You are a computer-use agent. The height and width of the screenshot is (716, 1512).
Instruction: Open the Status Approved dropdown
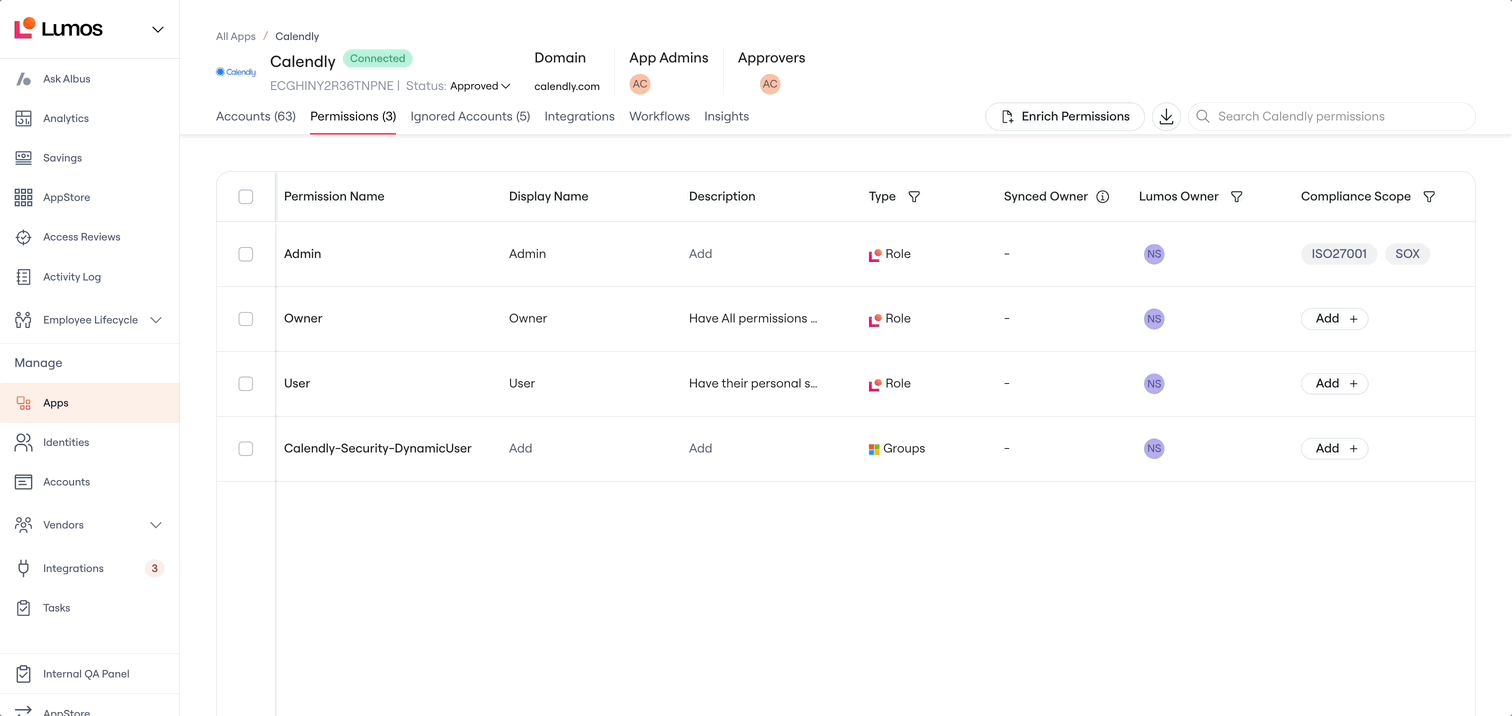pos(480,86)
